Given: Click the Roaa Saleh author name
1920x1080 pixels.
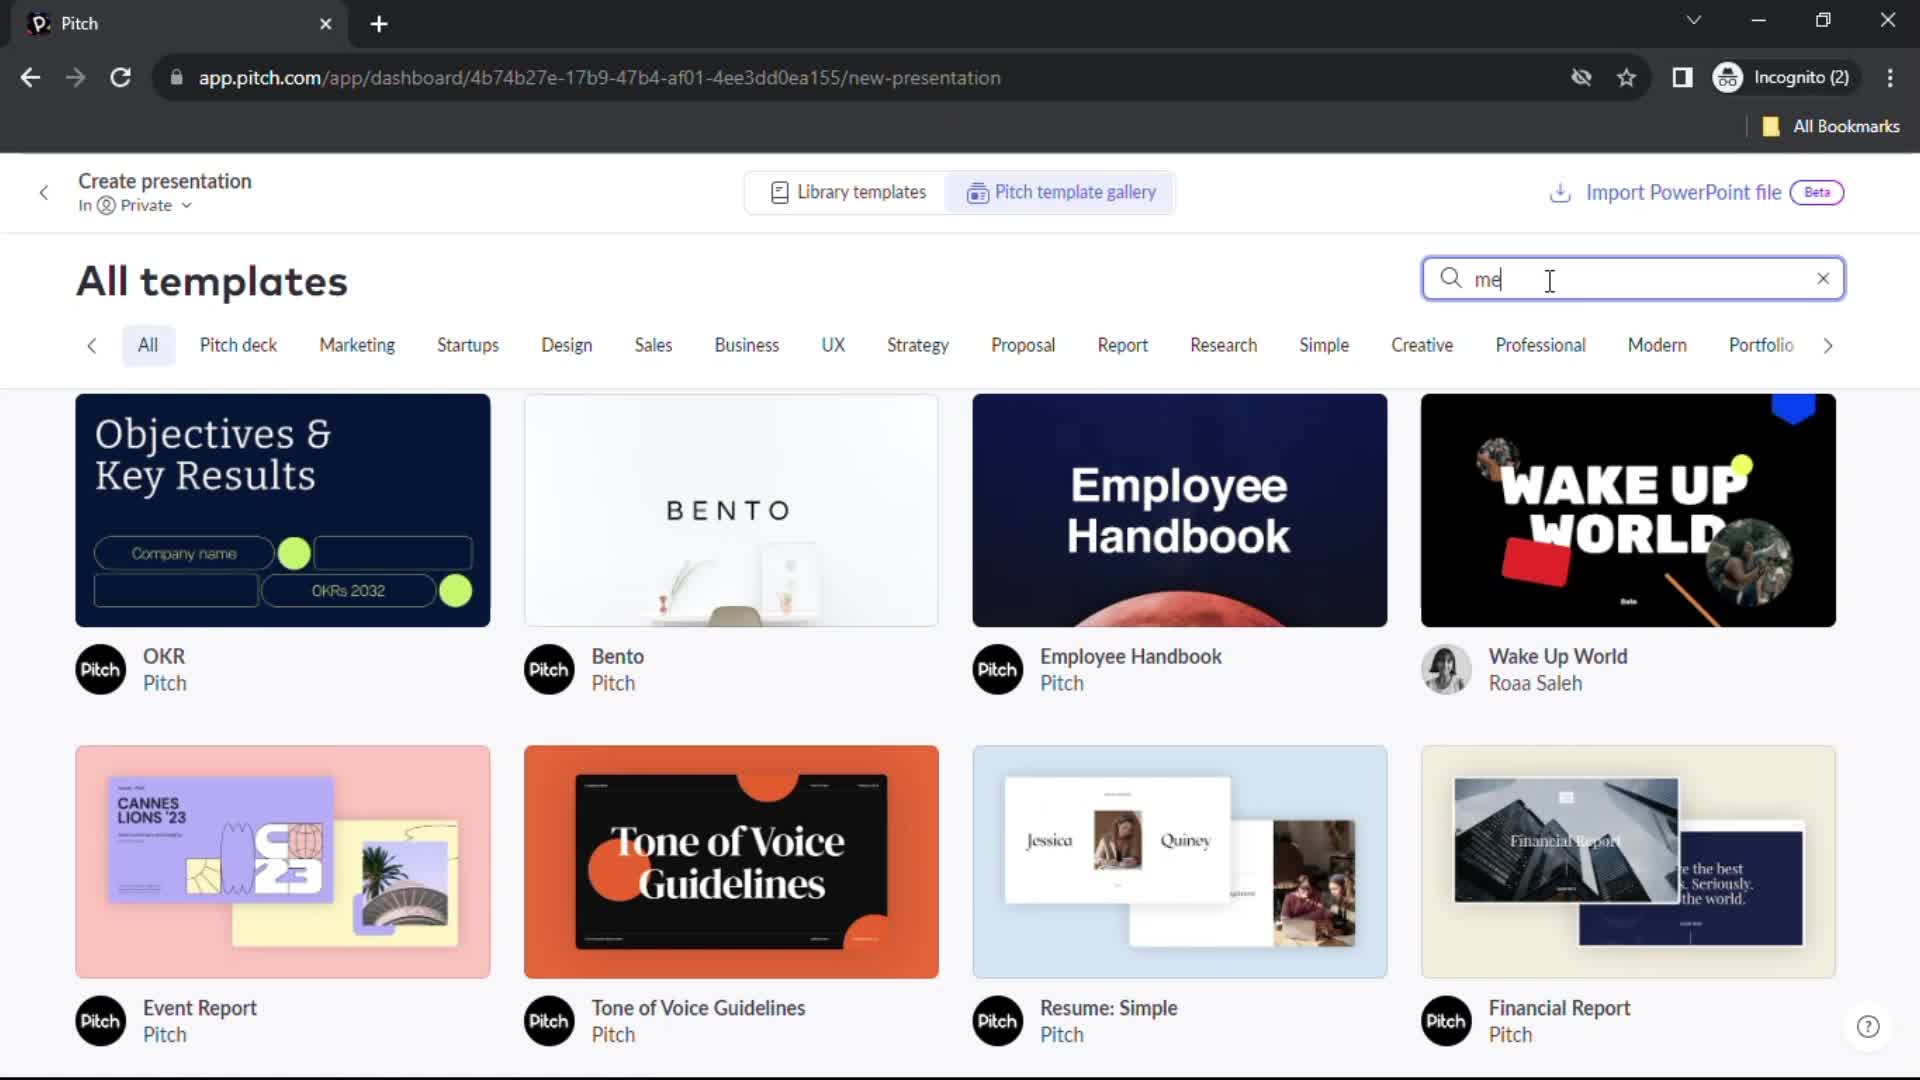Looking at the screenshot, I should coord(1535,684).
